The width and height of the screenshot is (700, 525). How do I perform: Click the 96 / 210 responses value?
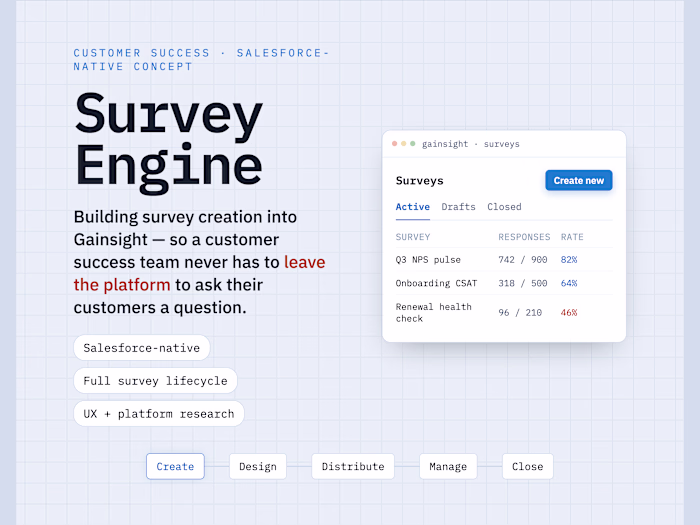click(520, 312)
